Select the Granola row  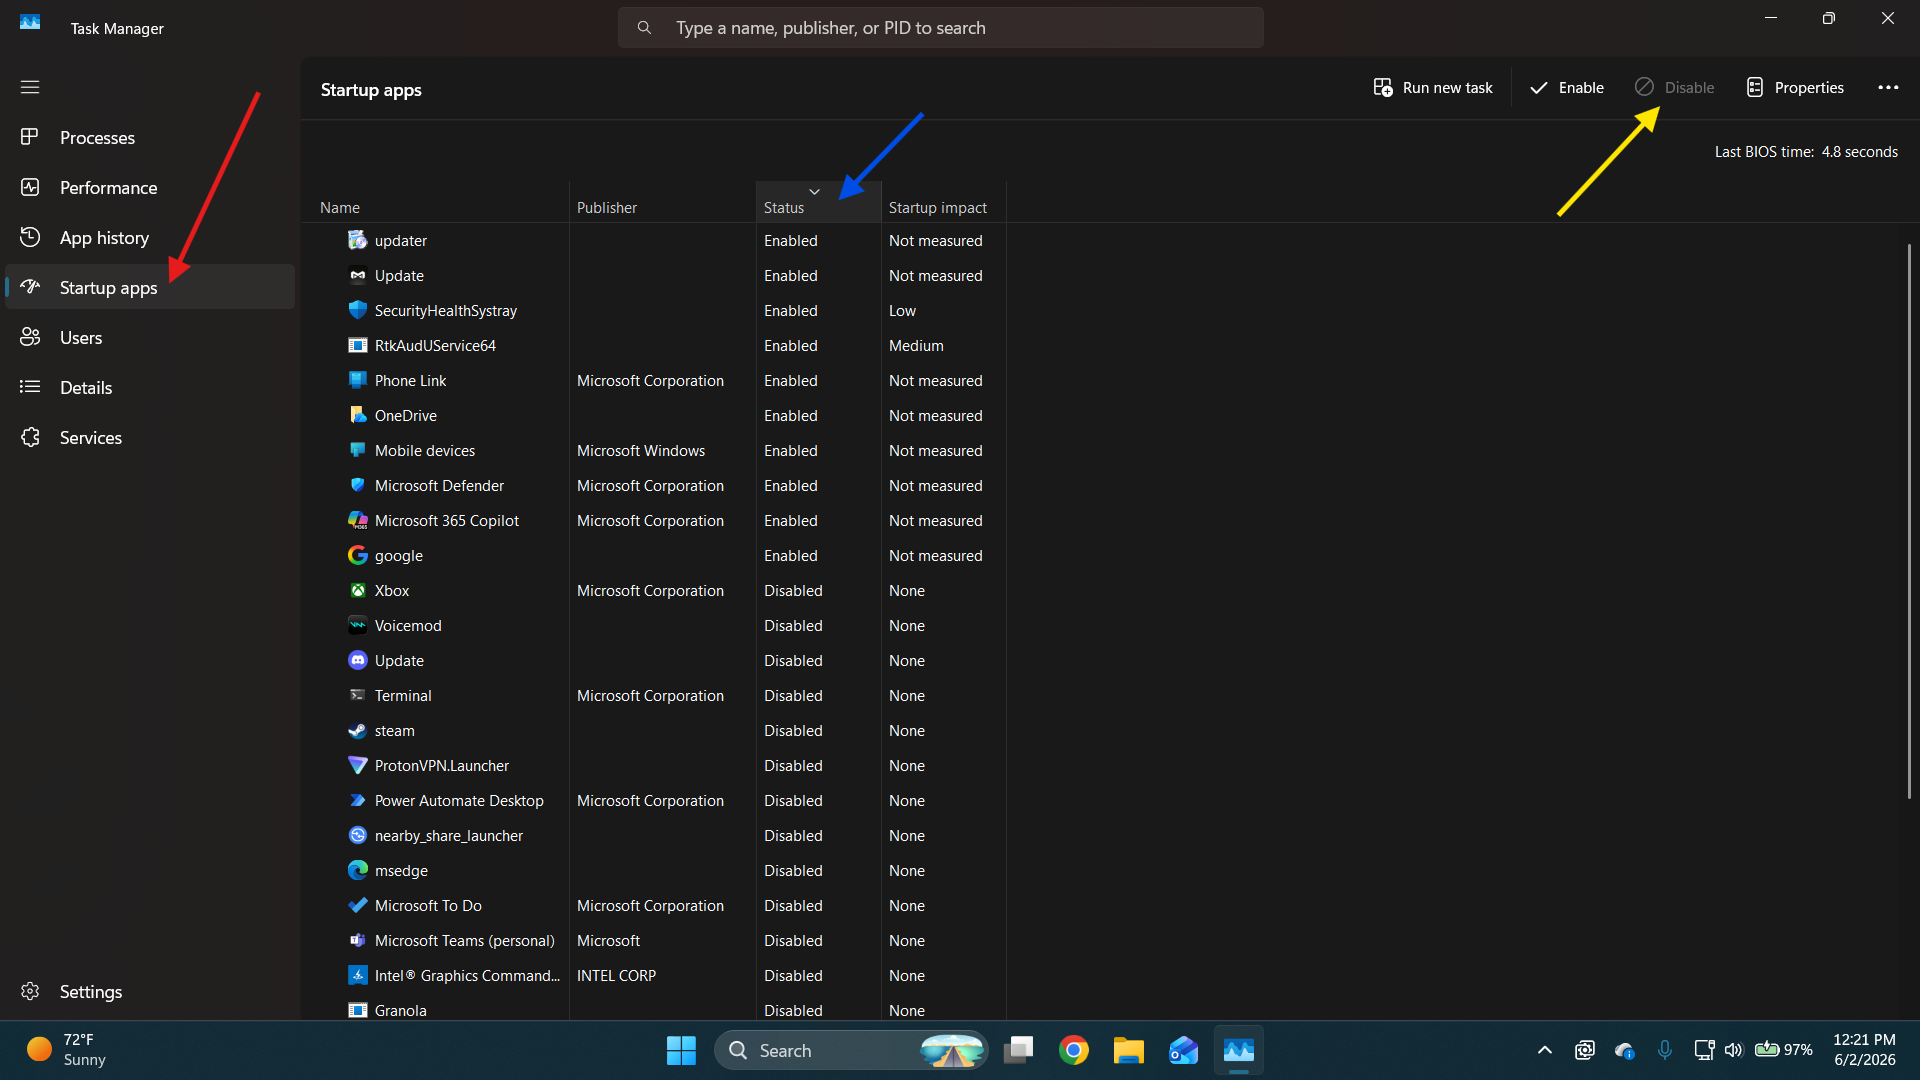[x=654, y=1010]
